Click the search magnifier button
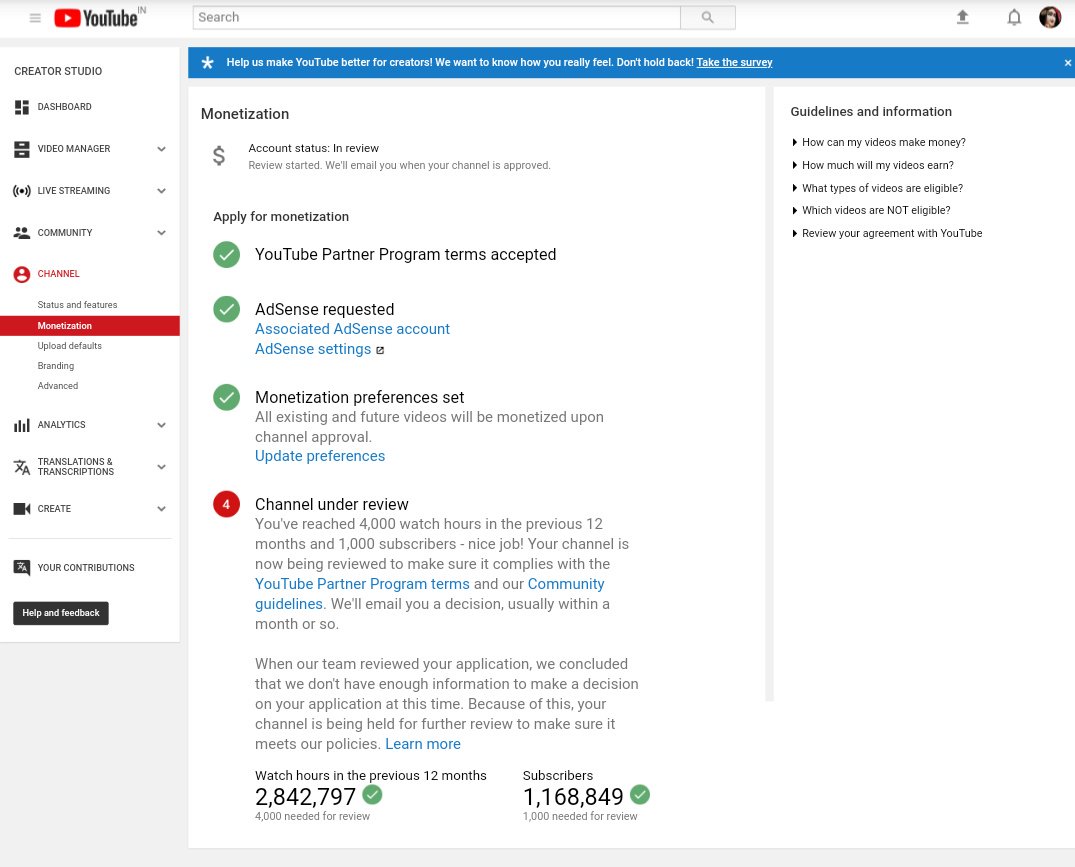This screenshot has height=867, width=1075. (x=708, y=18)
